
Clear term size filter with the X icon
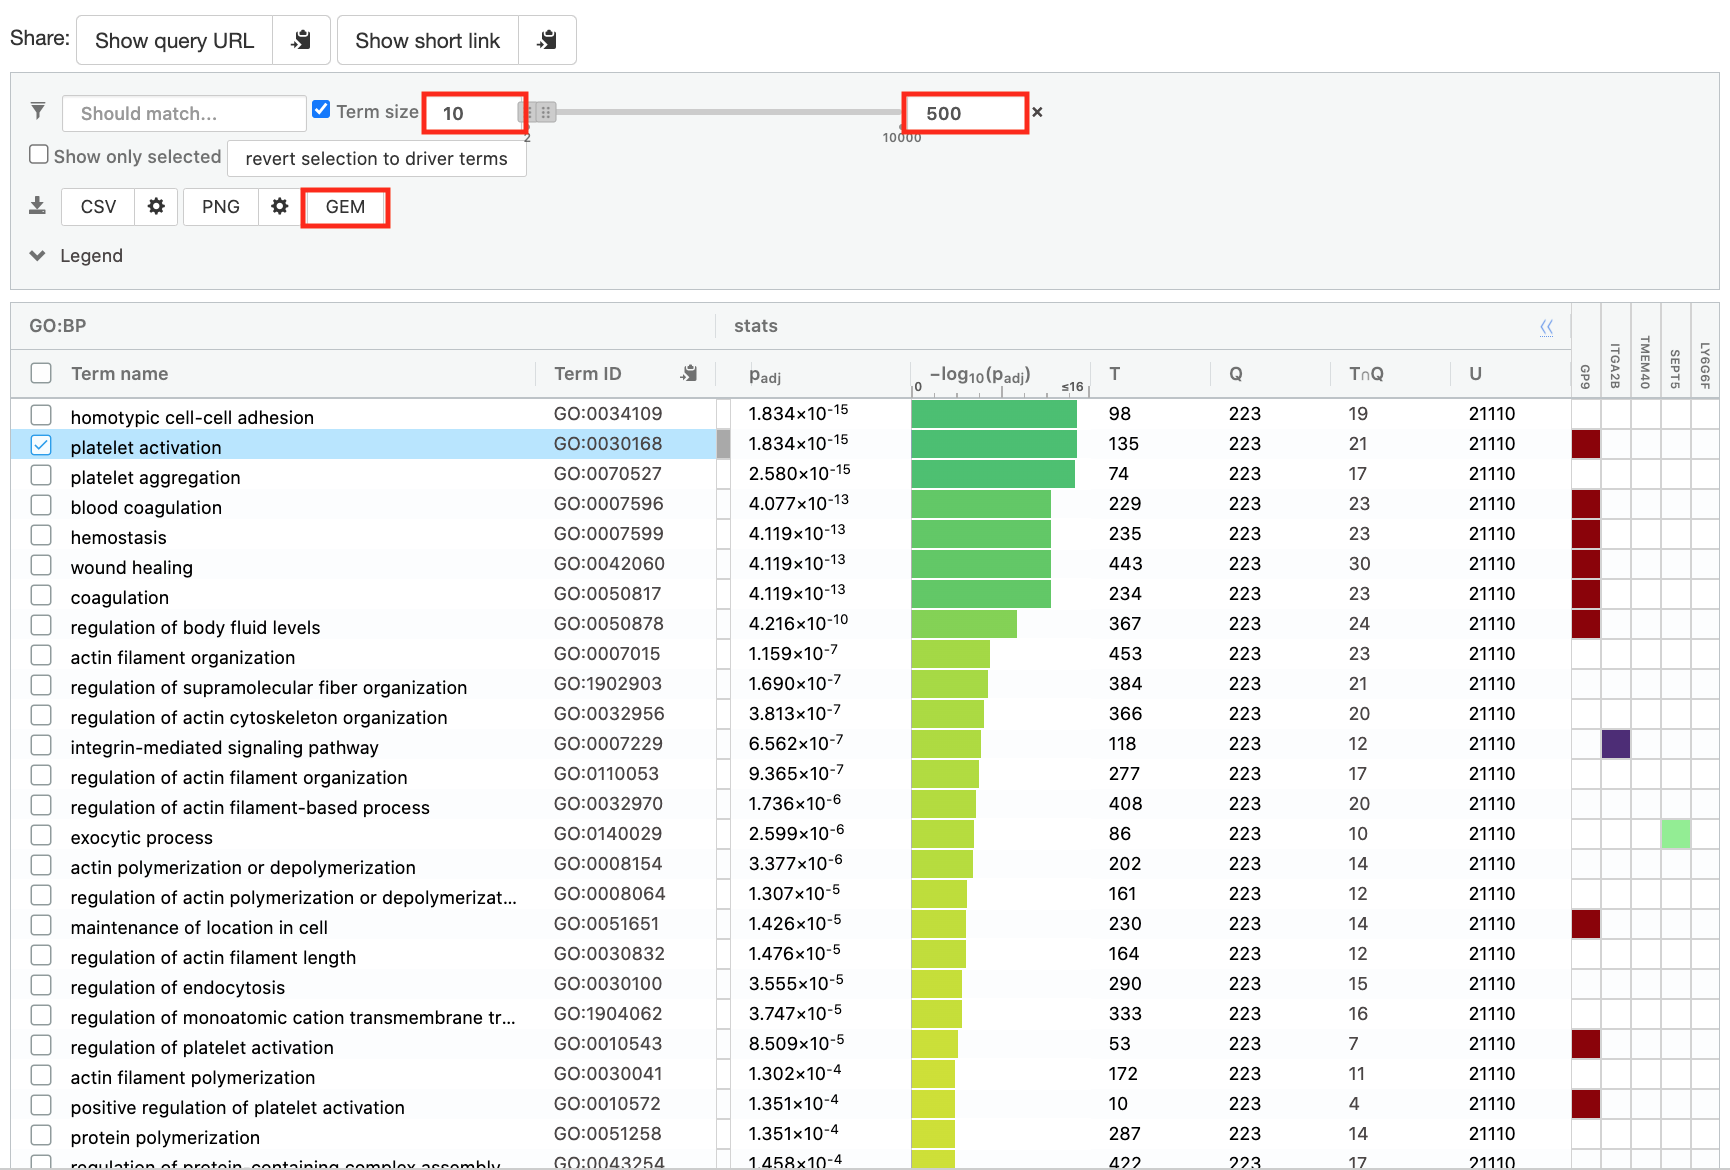point(1037,112)
